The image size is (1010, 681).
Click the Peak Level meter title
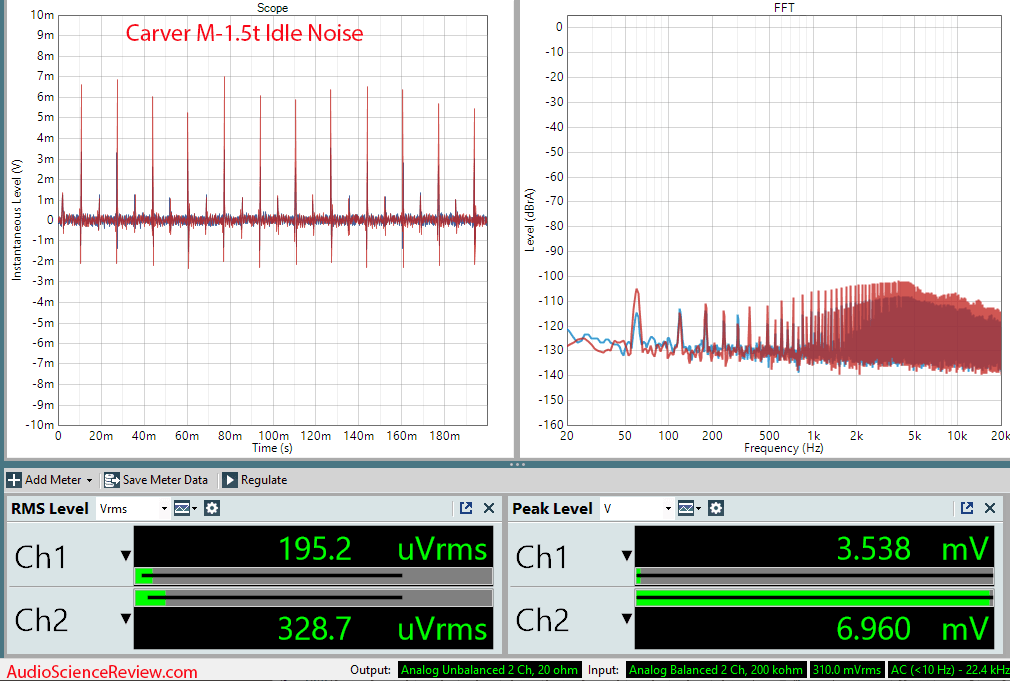point(552,508)
